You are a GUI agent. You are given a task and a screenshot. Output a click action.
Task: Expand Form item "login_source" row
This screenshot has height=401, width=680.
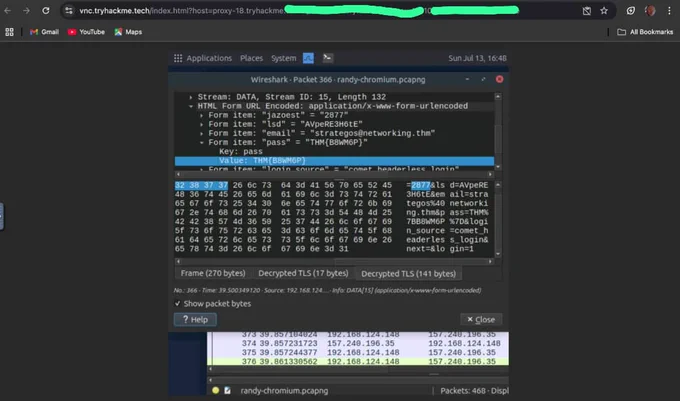pos(202,169)
